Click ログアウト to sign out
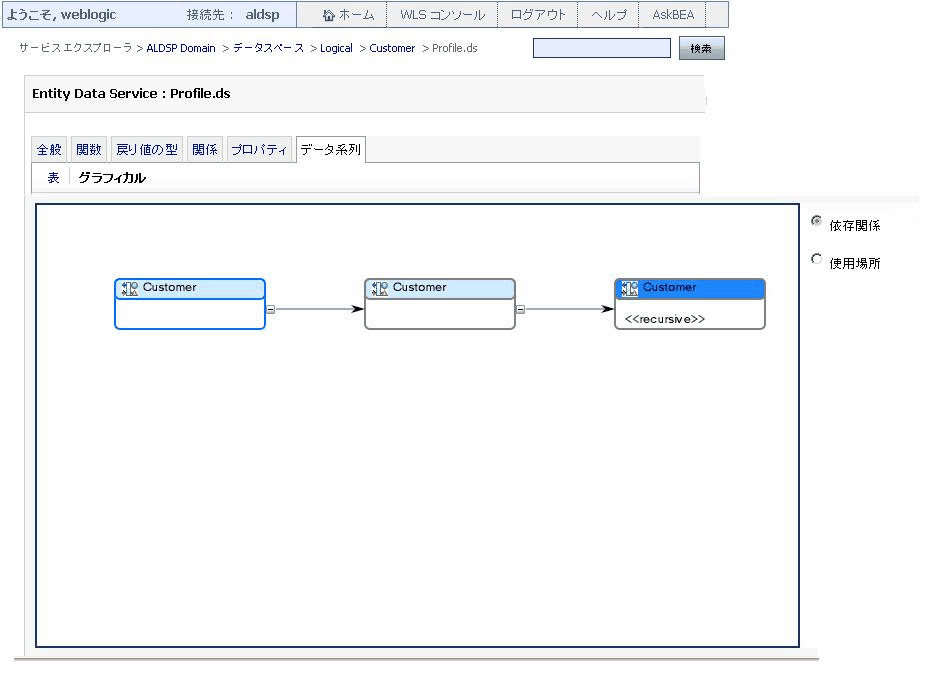The width and height of the screenshot is (937, 673). (x=538, y=15)
